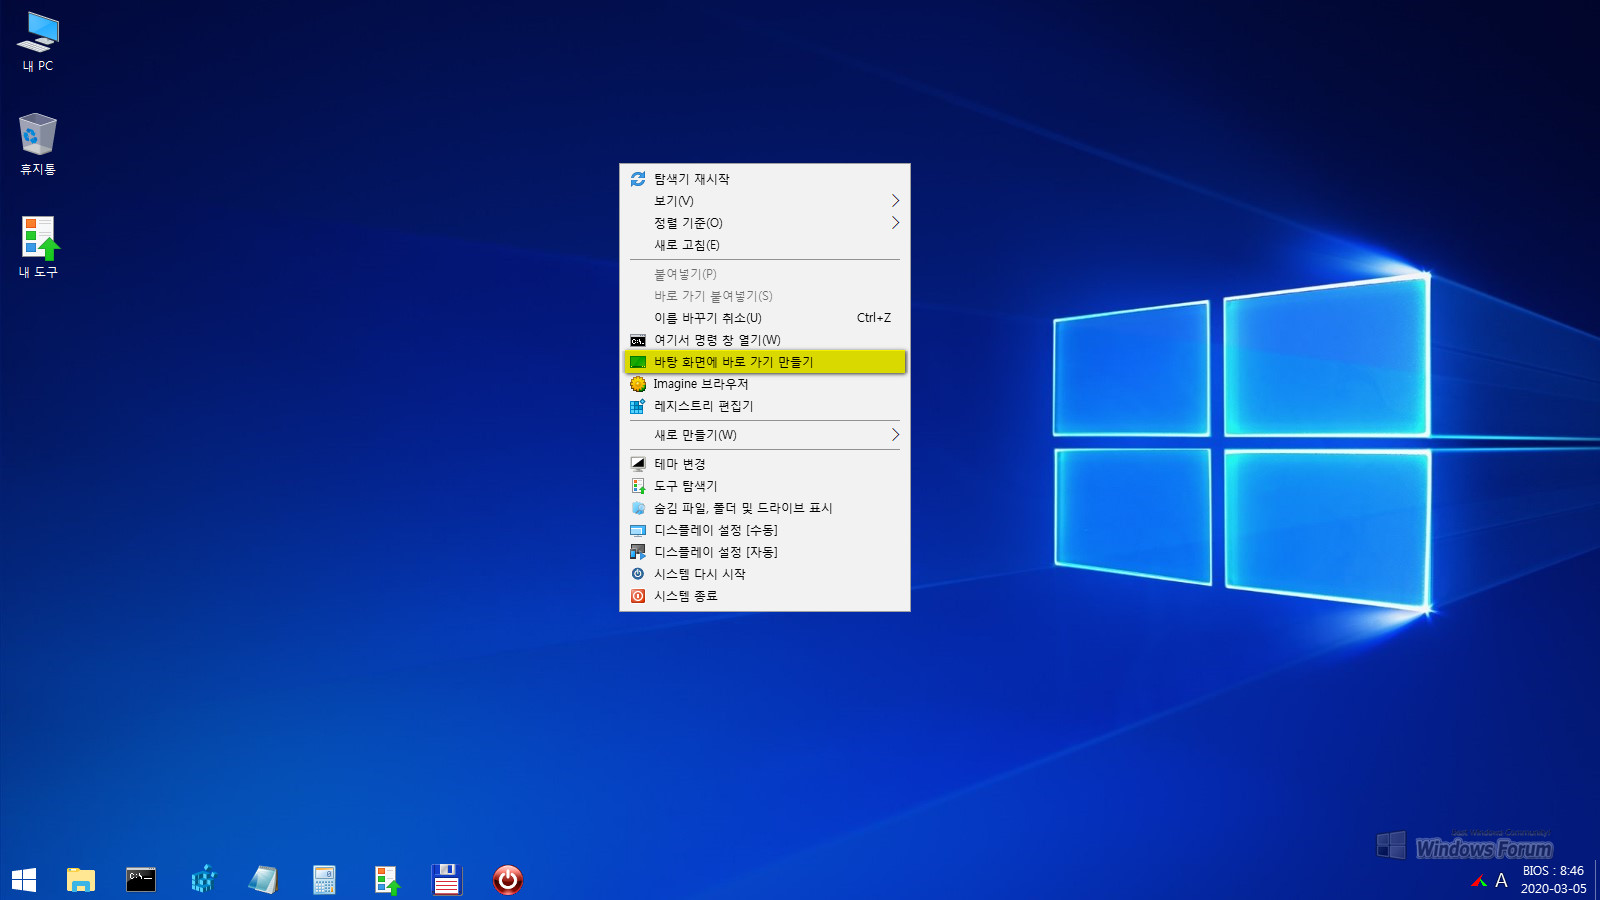Expand the arrow beside 새로 만들기(W)
The height and width of the screenshot is (900, 1600).
pyautogui.click(x=895, y=435)
